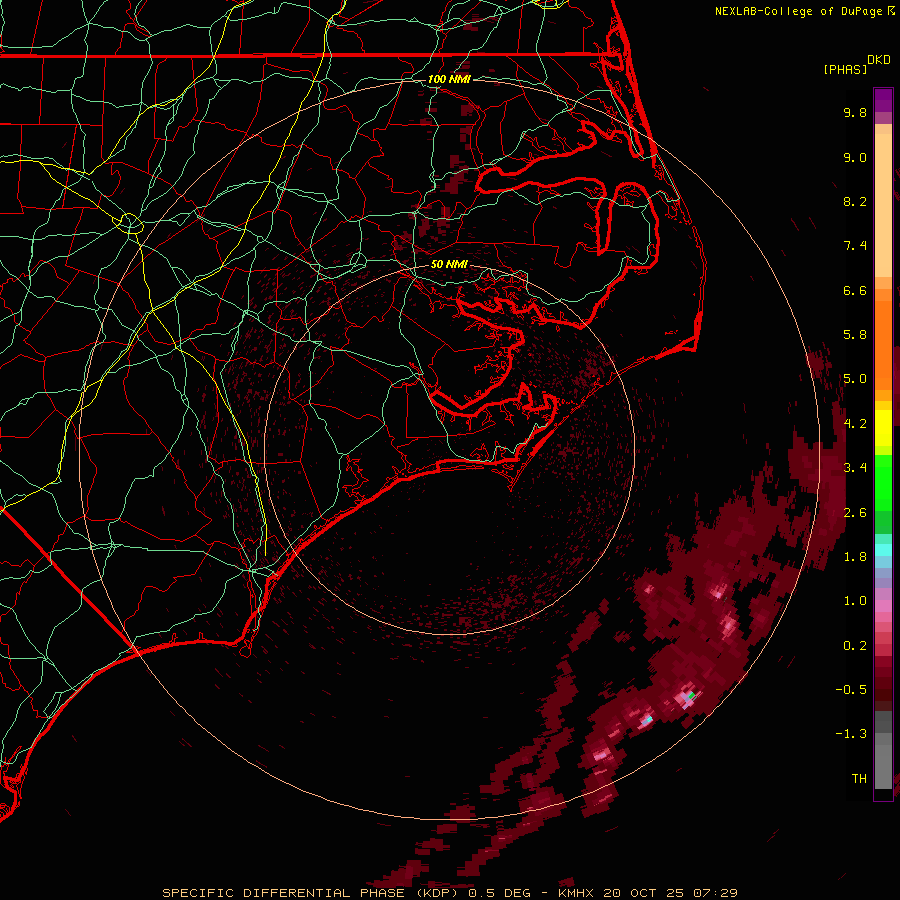Click the yellow color scale segment
Screen dimensions: 900x900
(883, 428)
